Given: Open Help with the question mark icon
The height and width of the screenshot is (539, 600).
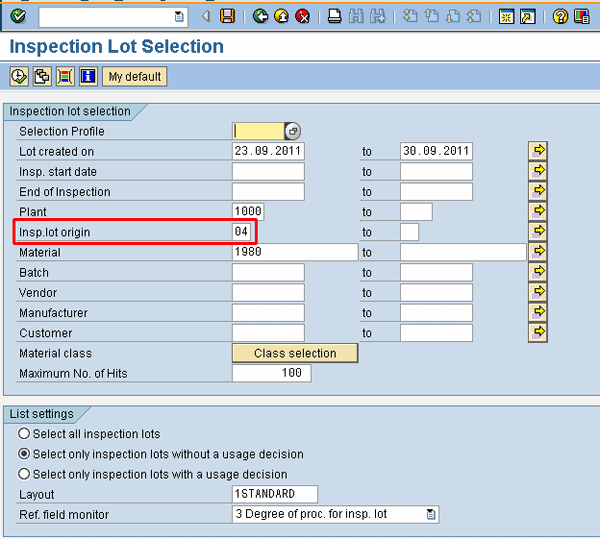Looking at the screenshot, I should (x=560, y=16).
